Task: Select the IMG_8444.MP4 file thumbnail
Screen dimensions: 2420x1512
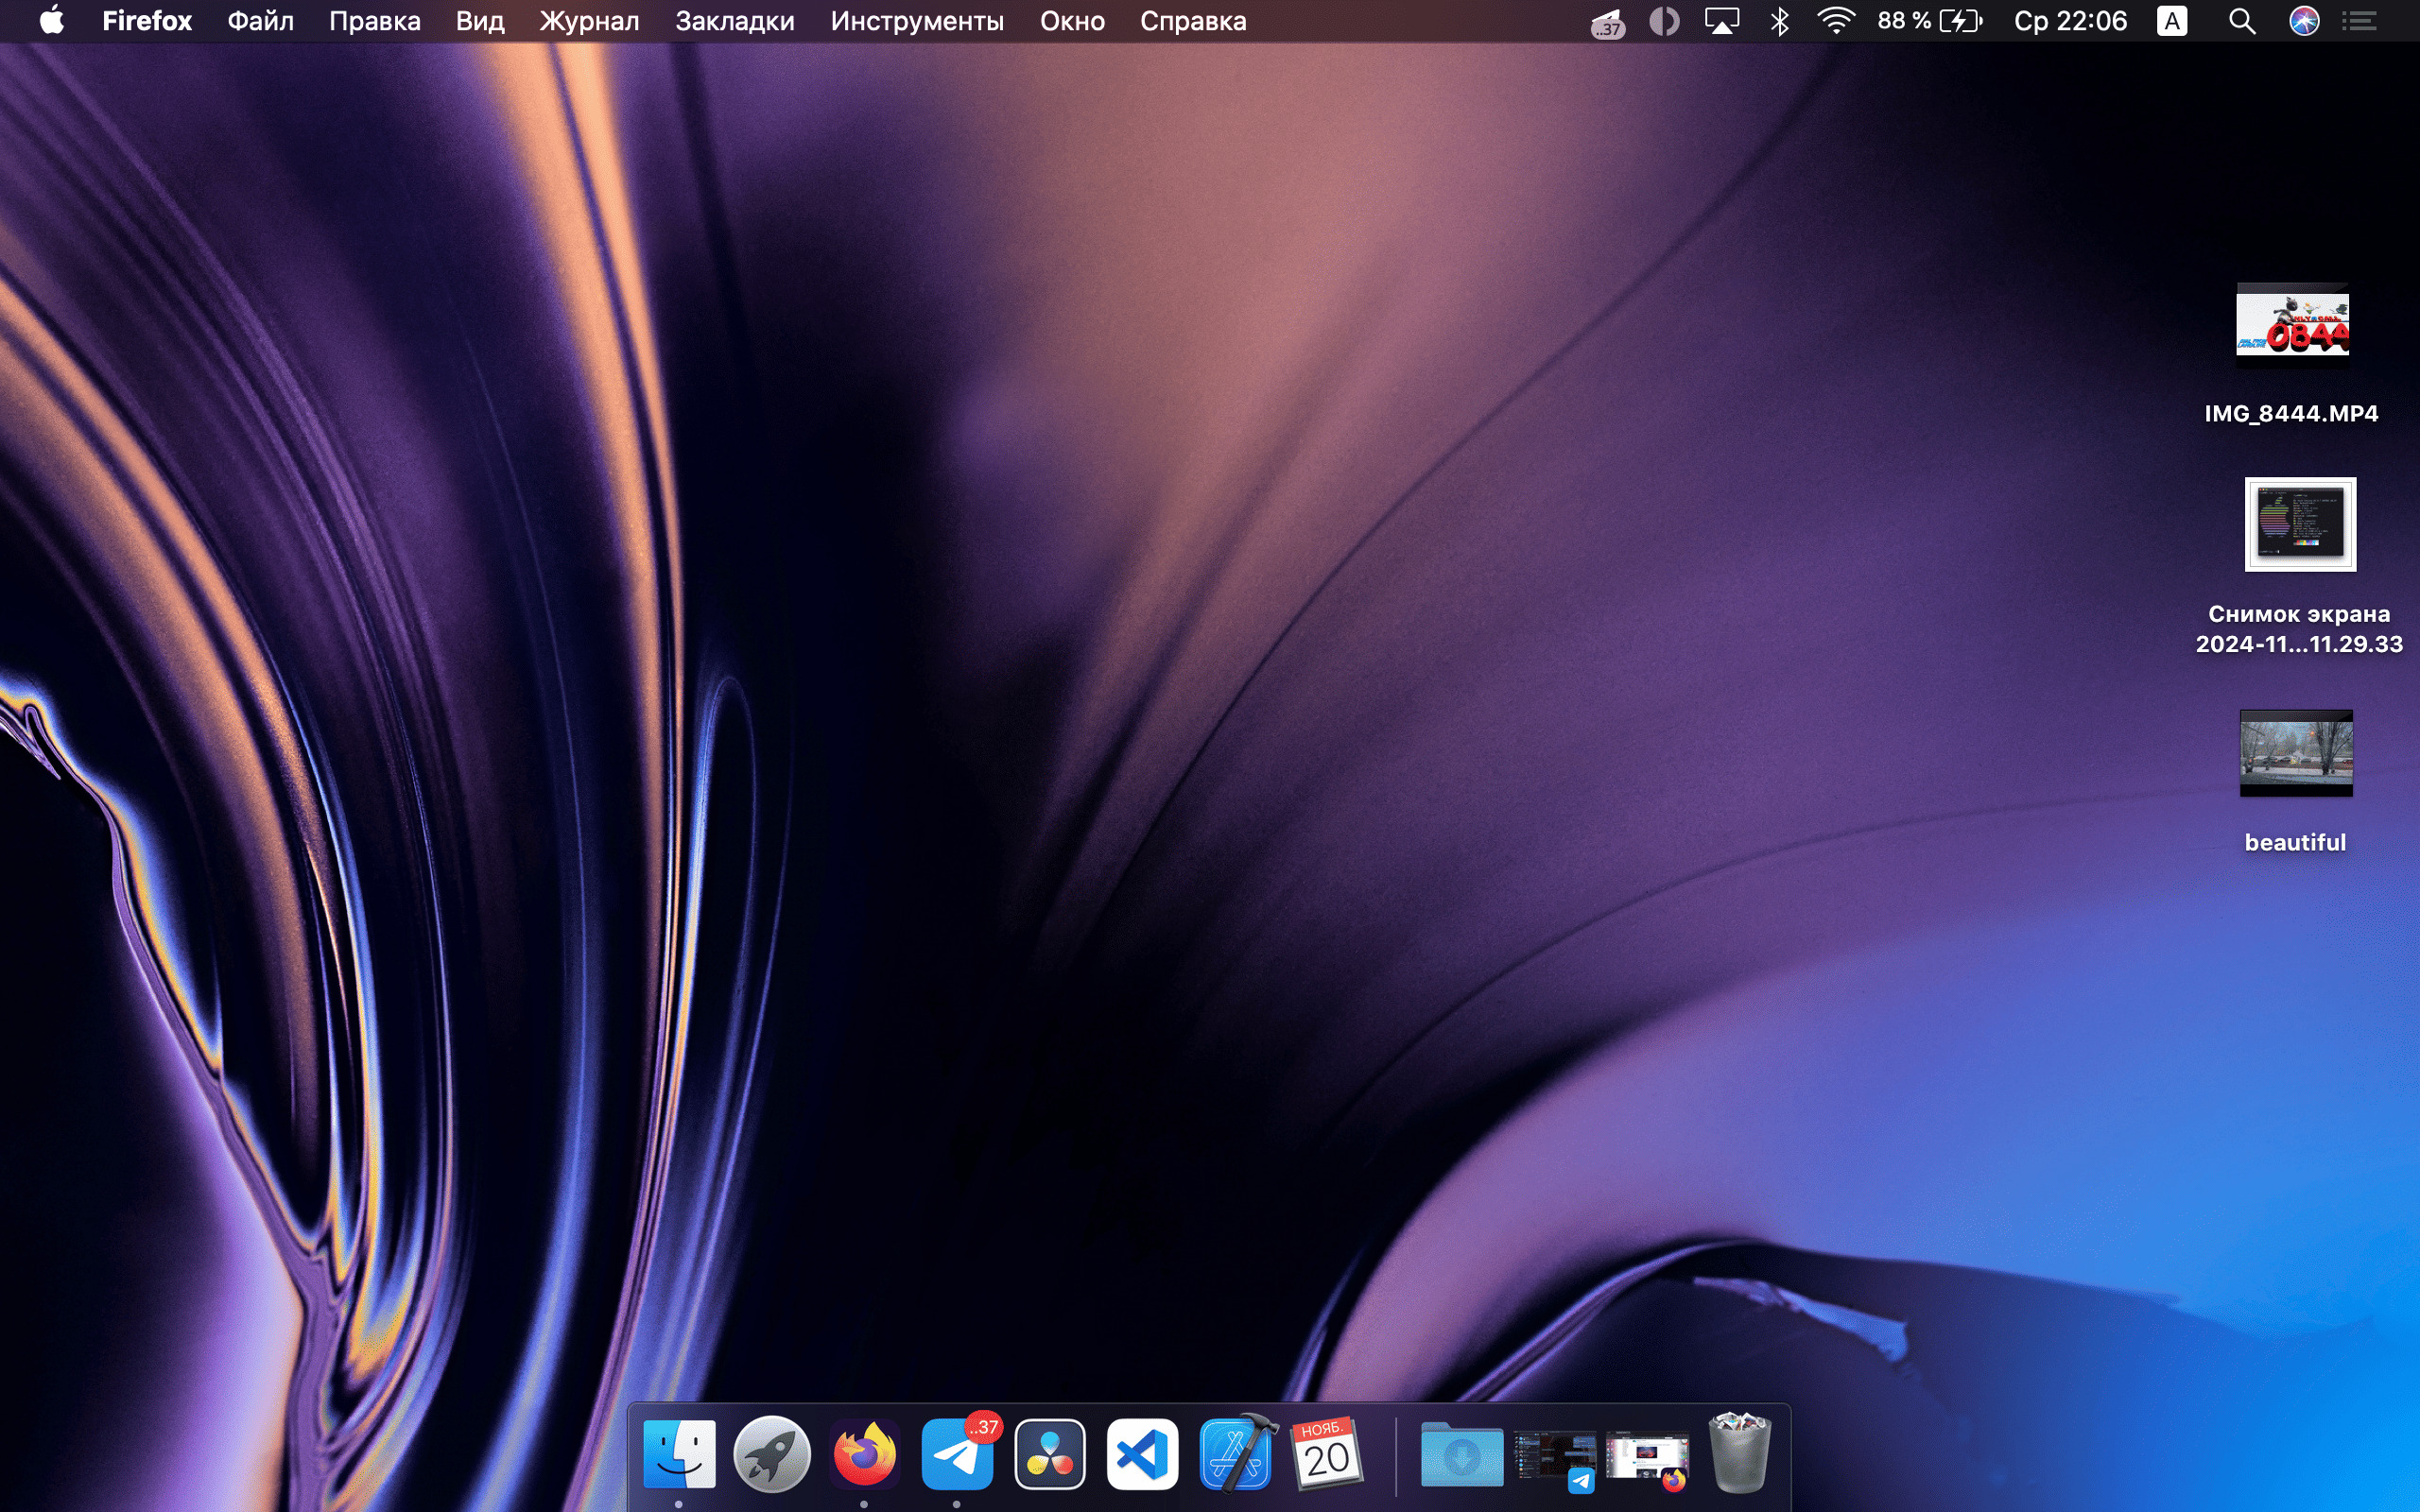Action: pyautogui.click(x=2292, y=325)
